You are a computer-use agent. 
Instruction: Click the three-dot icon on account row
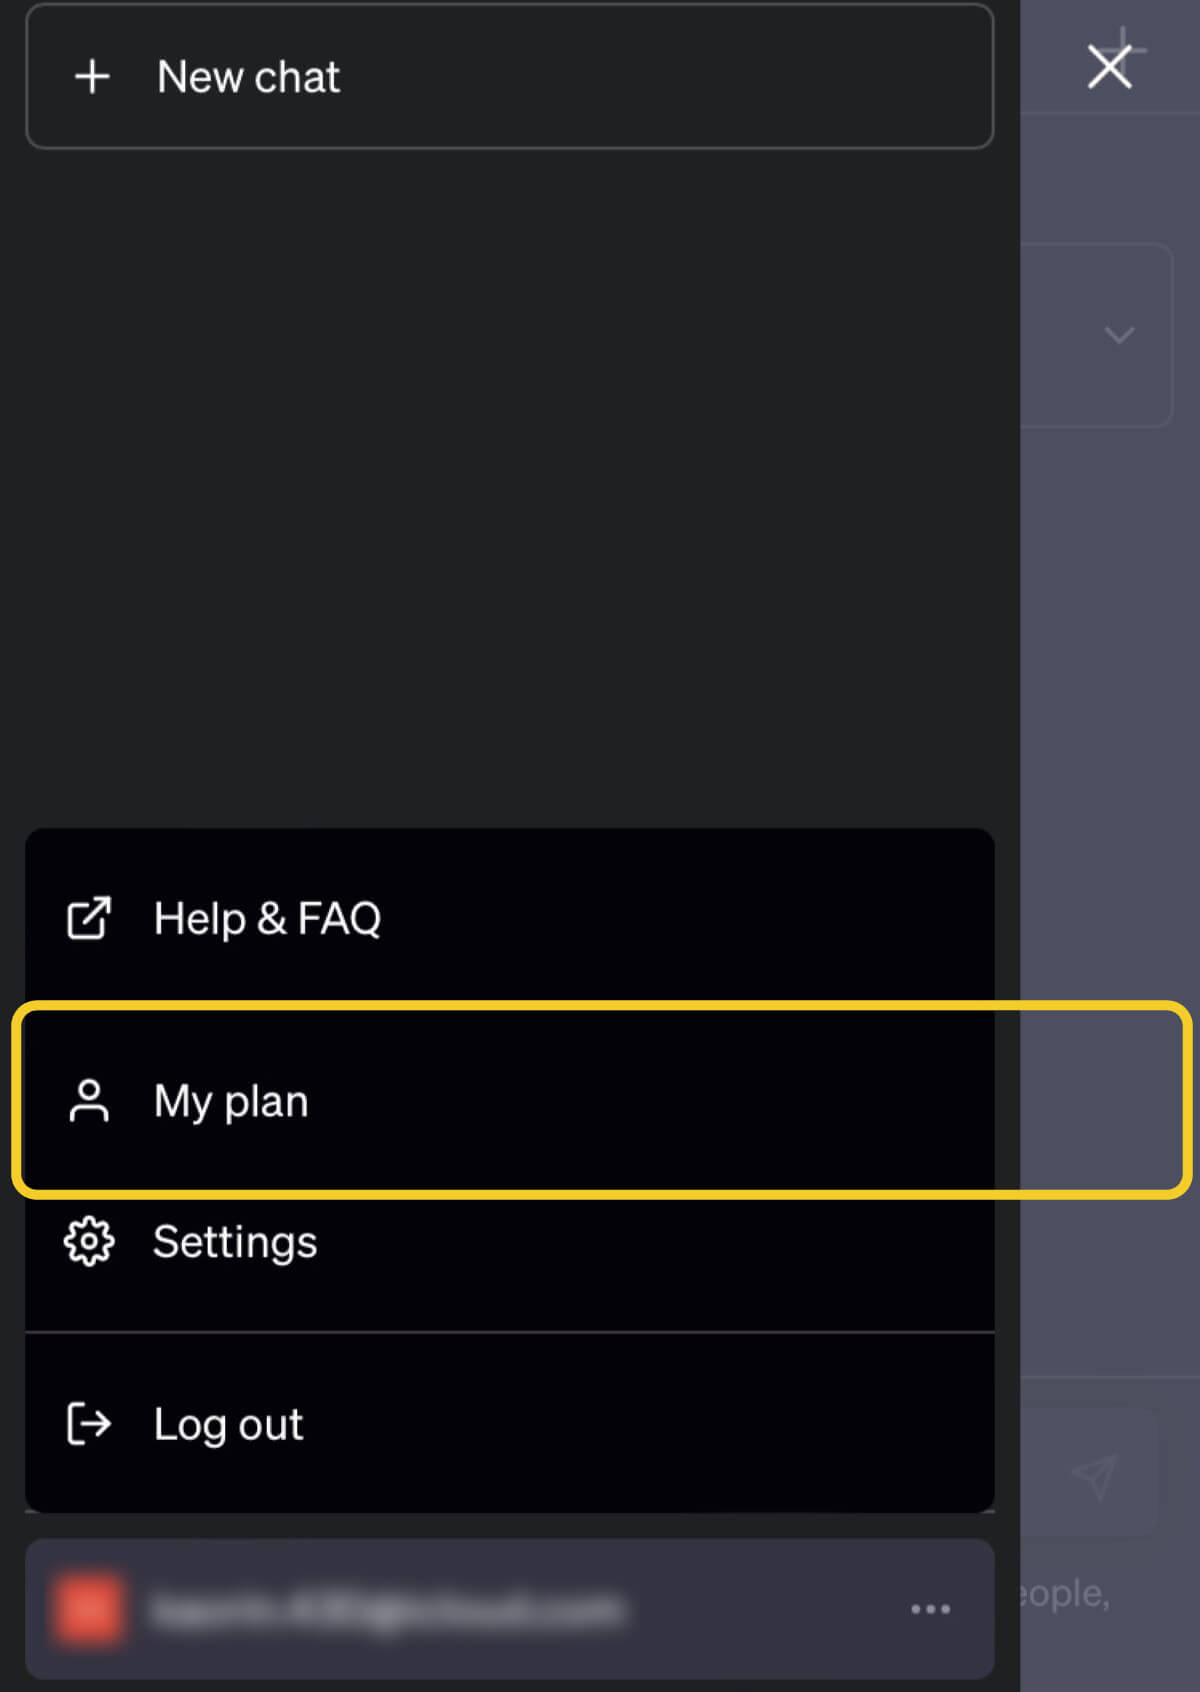[x=930, y=1609]
